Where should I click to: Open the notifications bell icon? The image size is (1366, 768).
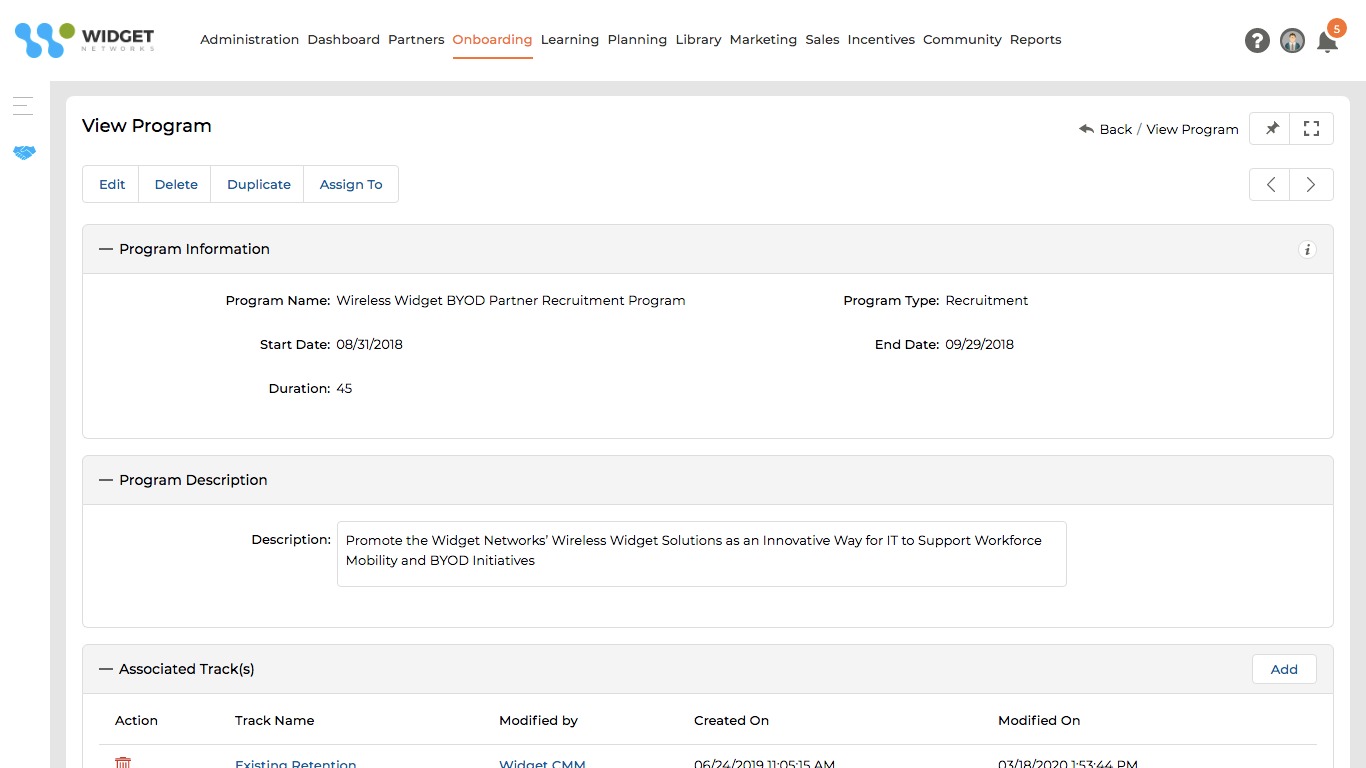[x=1327, y=42]
